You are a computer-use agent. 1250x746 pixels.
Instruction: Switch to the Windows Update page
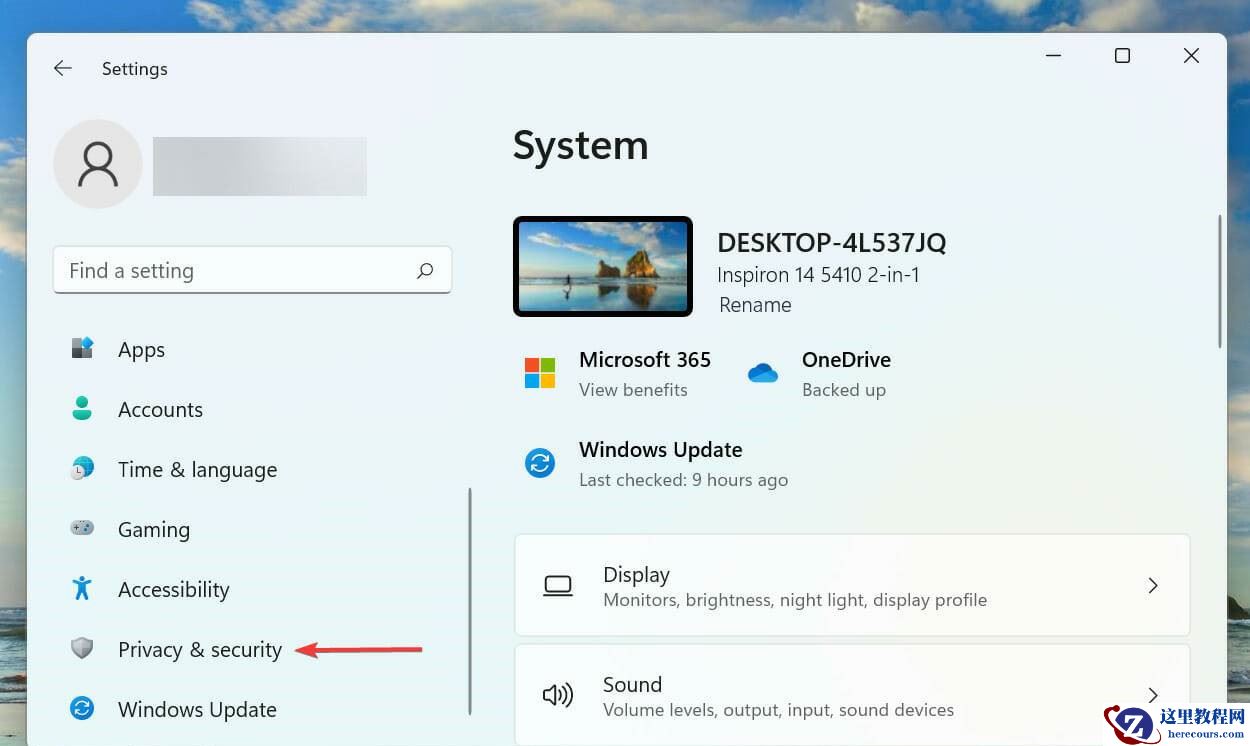pos(197,709)
